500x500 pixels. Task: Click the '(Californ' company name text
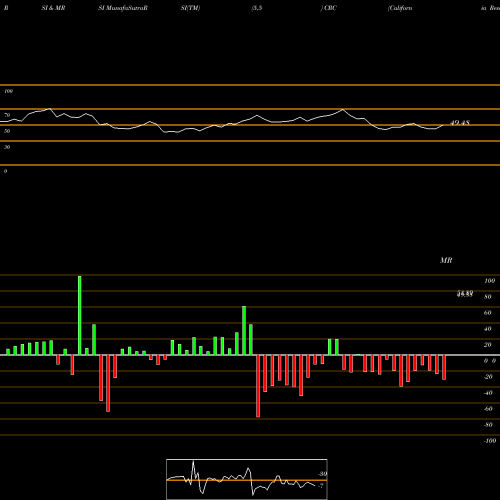point(400,8)
